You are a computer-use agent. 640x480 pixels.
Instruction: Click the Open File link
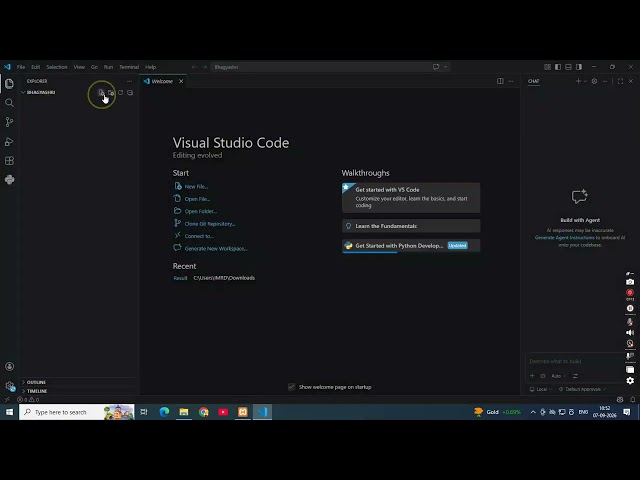(197, 199)
